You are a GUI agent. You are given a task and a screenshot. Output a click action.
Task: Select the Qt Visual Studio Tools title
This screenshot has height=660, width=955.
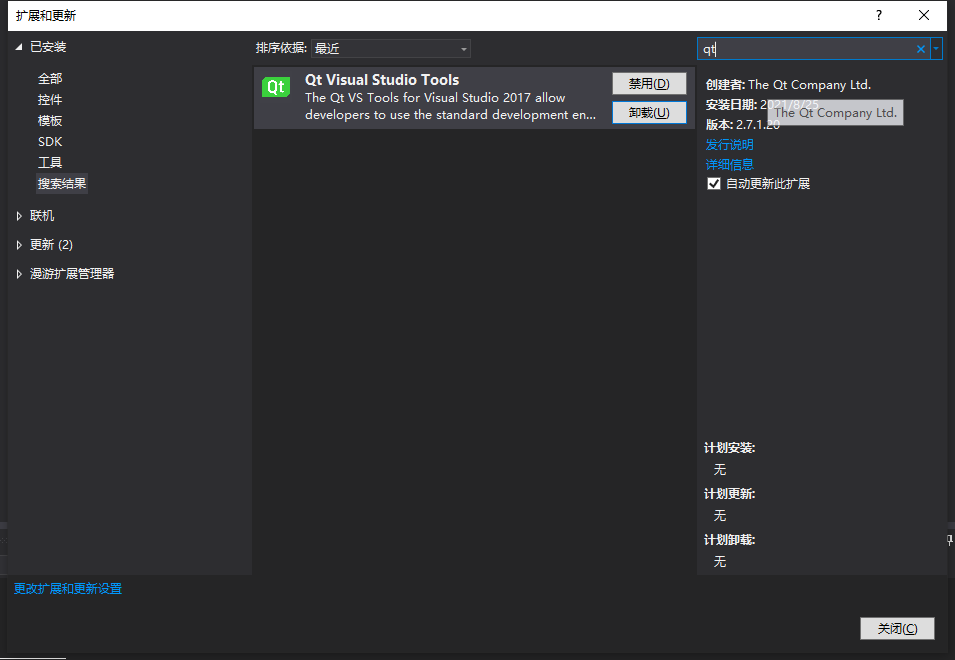click(x=382, y=80)
